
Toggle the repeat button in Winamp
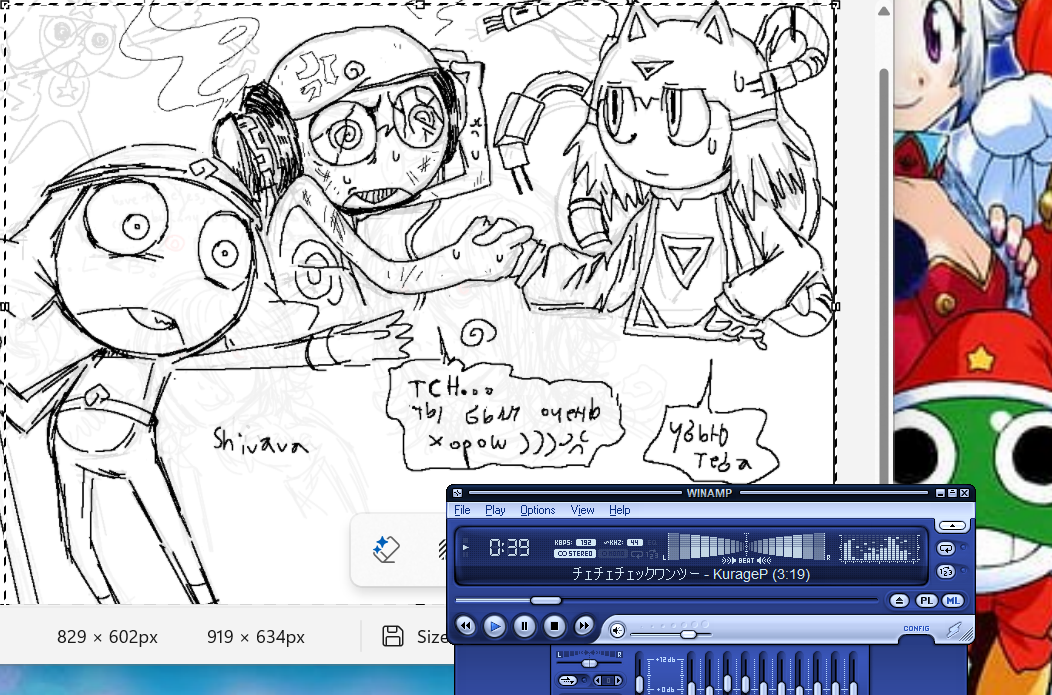(945, 548)
